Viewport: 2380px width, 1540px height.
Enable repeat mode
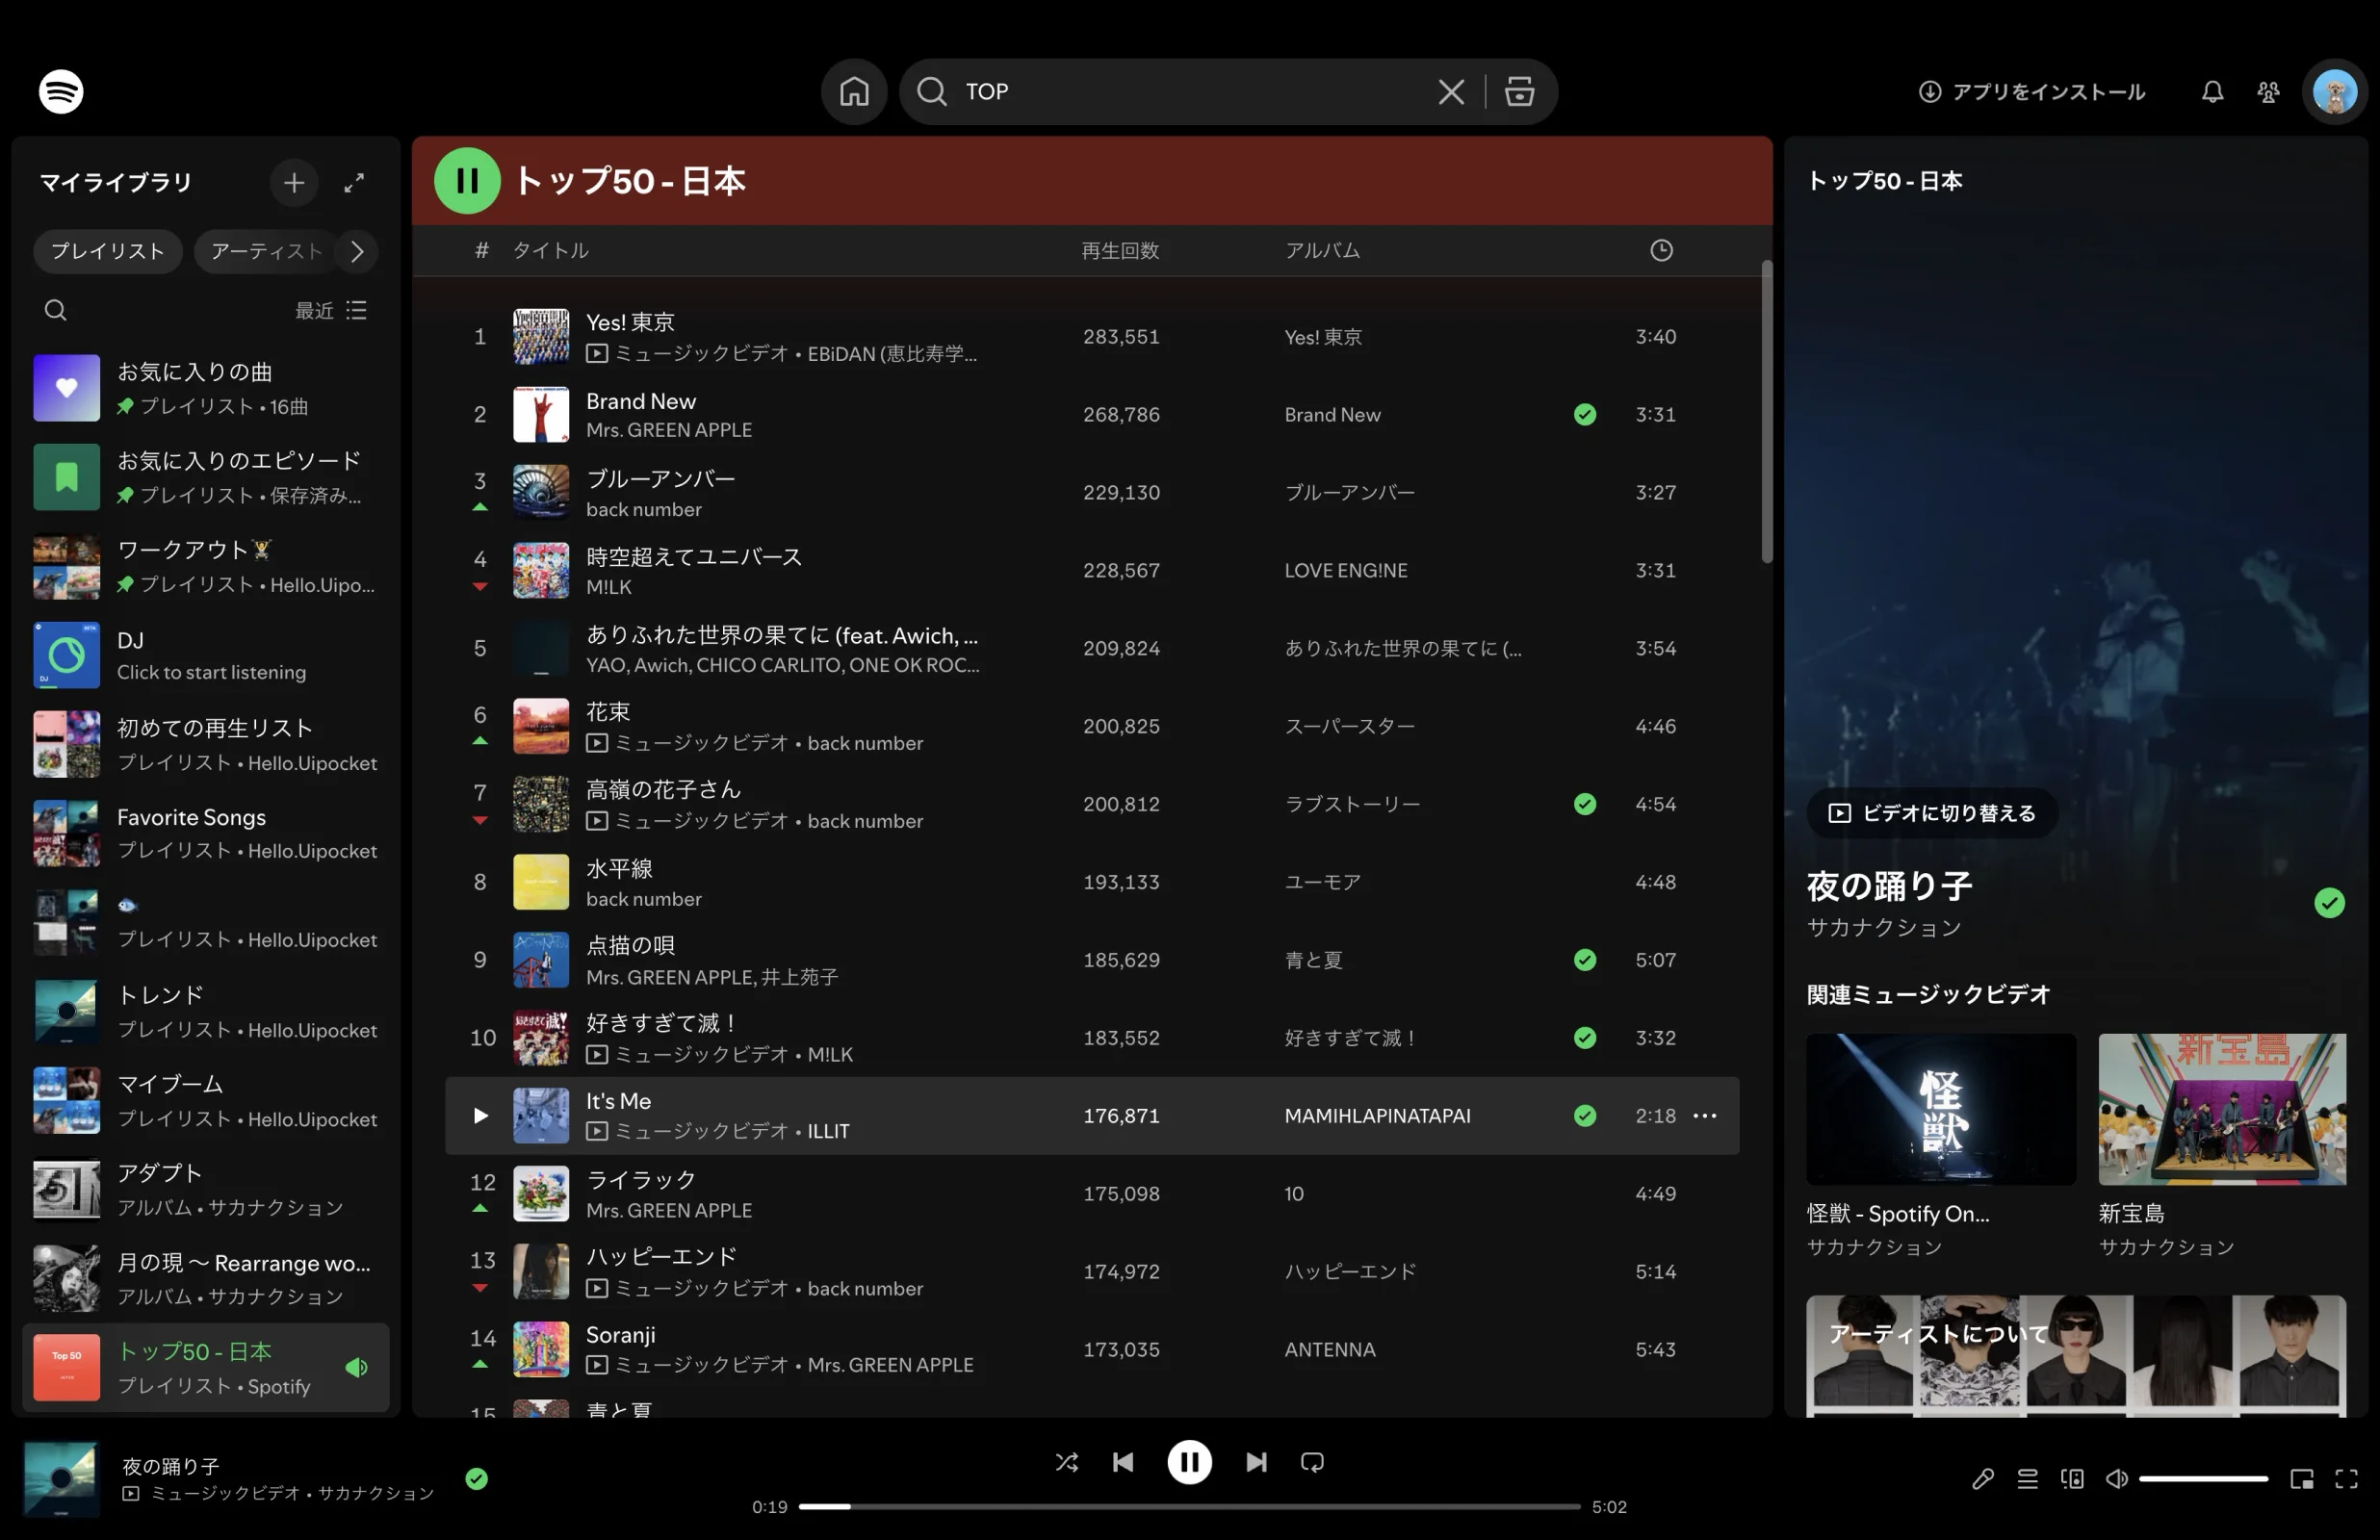(x=1312, y=1462)
